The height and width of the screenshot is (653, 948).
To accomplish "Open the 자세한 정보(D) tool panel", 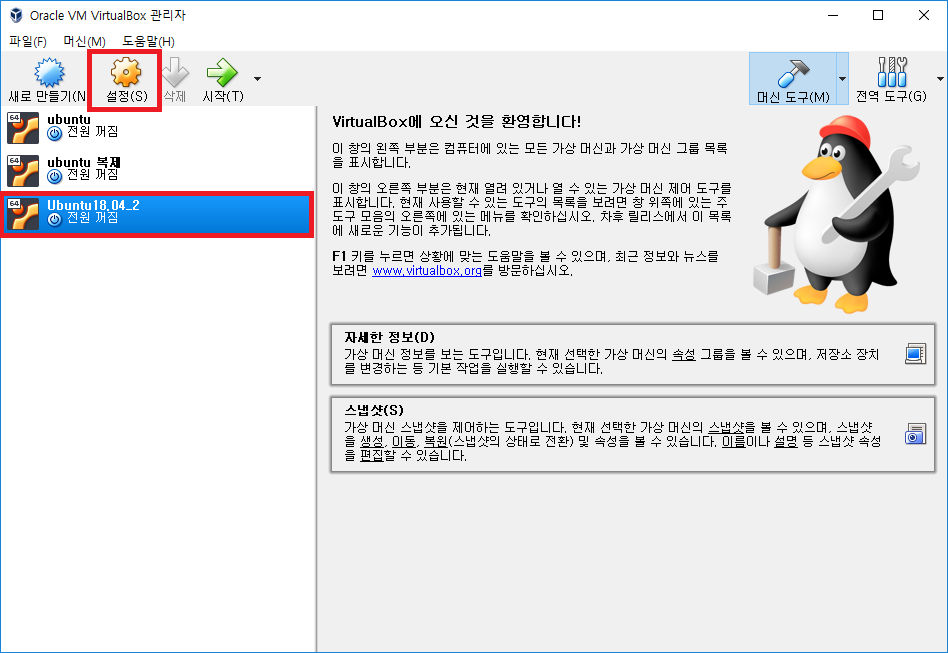I will coord(633,354).
